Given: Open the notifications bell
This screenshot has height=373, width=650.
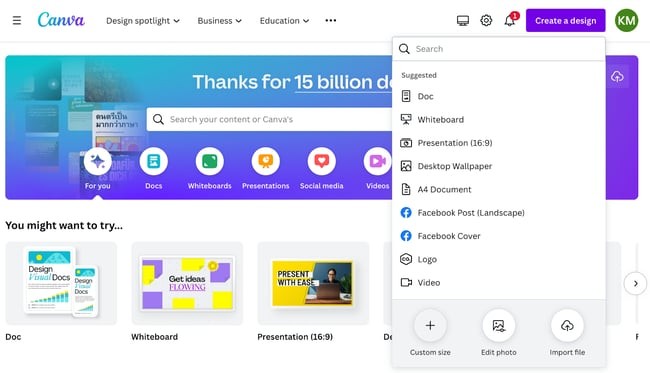Looking at the screenshot, I should [x=510, y=20].
